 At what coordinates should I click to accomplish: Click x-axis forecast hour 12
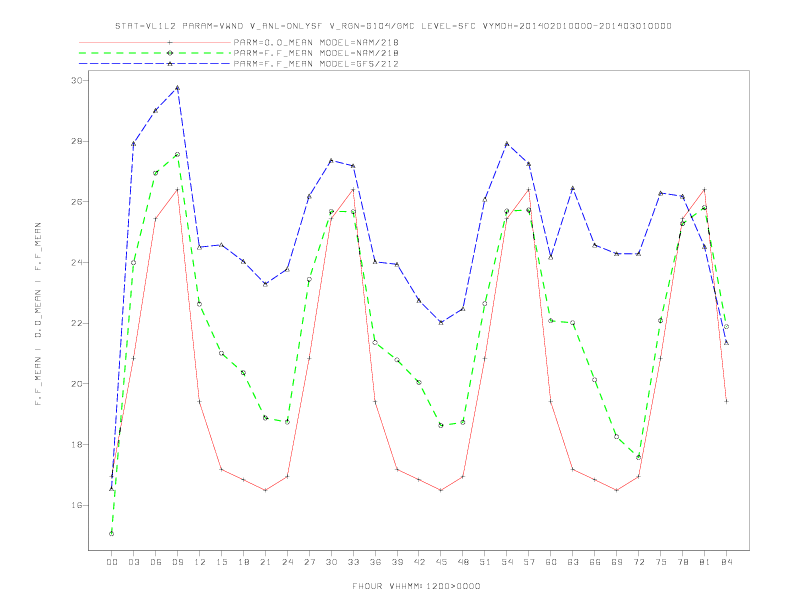(x=200, y=562)
